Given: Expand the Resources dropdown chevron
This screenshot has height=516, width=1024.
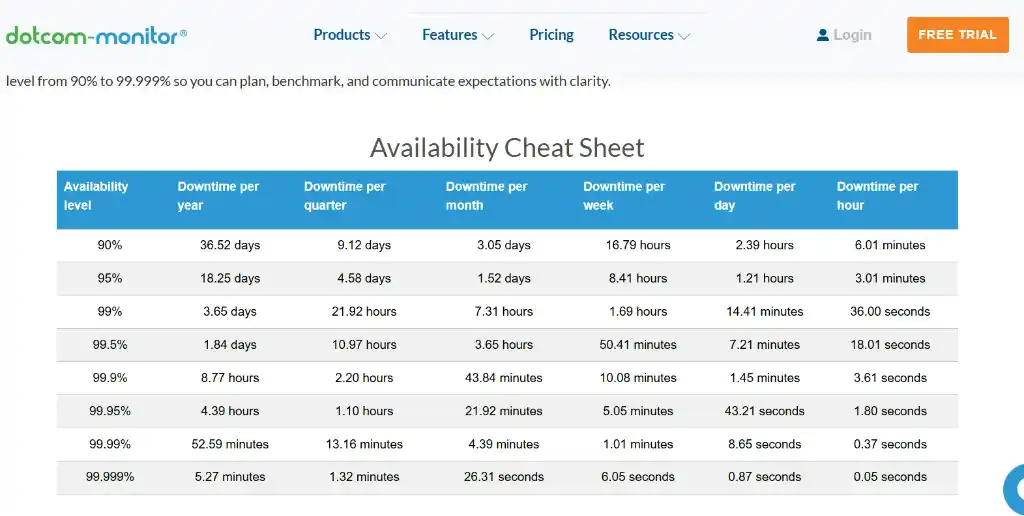Looking at the screenshot, I should tap(684, 36).
